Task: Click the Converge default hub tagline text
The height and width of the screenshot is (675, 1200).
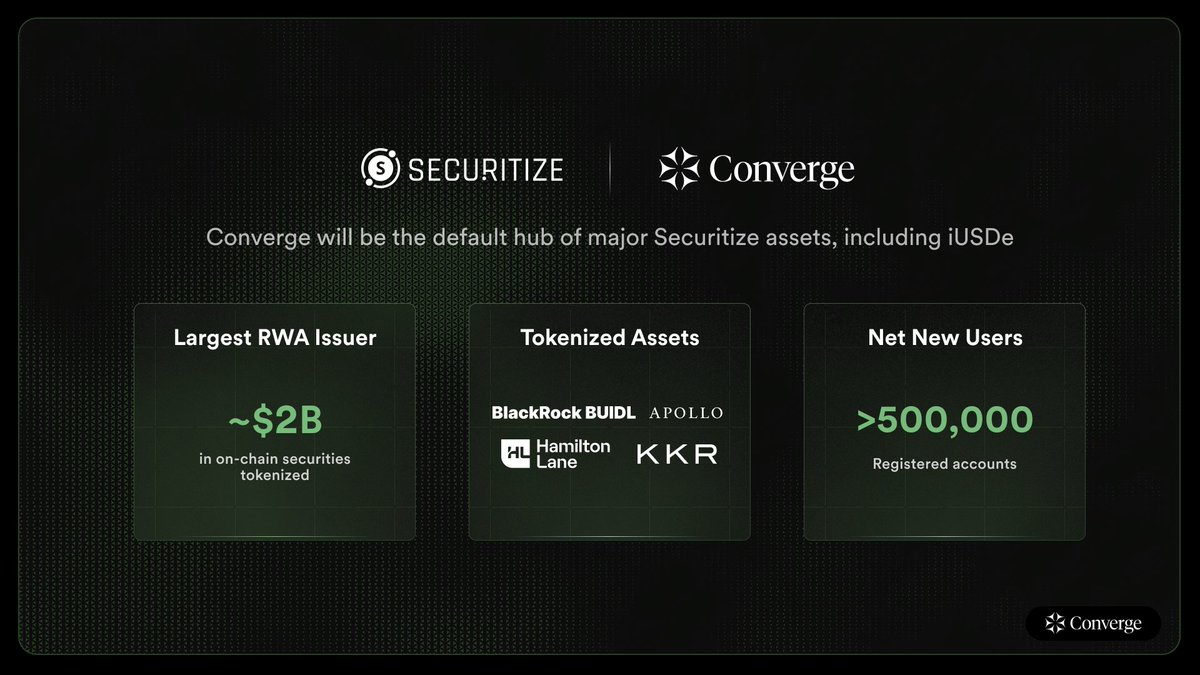Action: (x=600, y=239)
